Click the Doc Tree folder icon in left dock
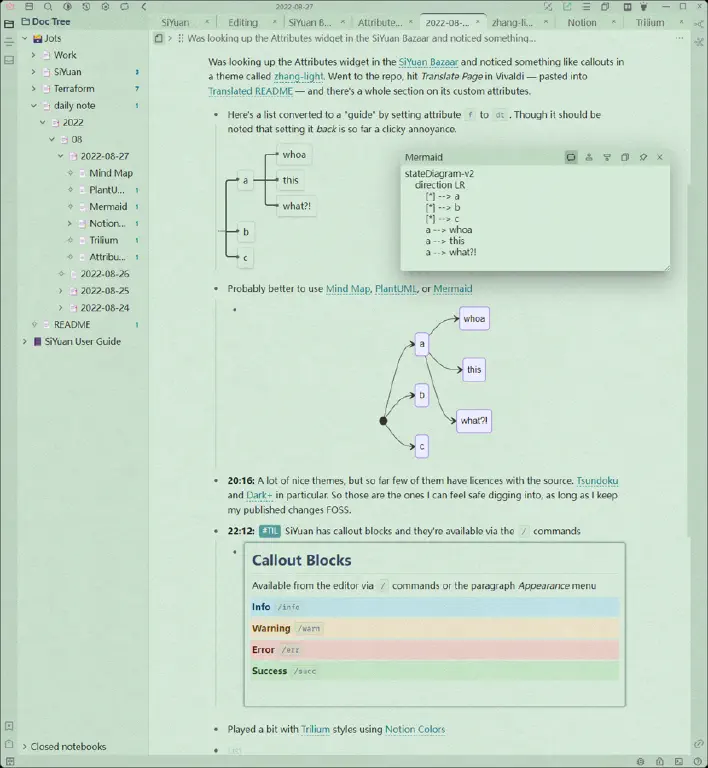This screenshot has height=768, width=708. 9,24
